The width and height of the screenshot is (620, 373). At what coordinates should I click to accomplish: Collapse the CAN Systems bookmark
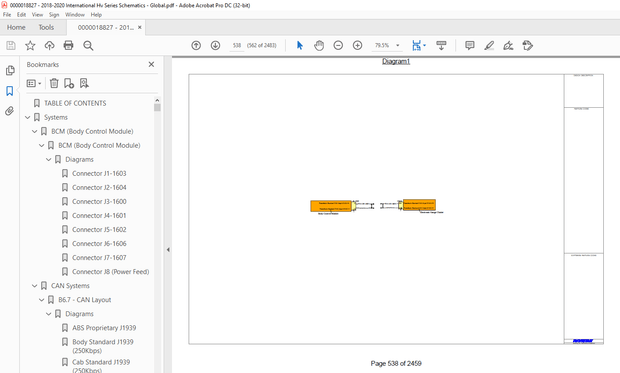pos(34,286)
